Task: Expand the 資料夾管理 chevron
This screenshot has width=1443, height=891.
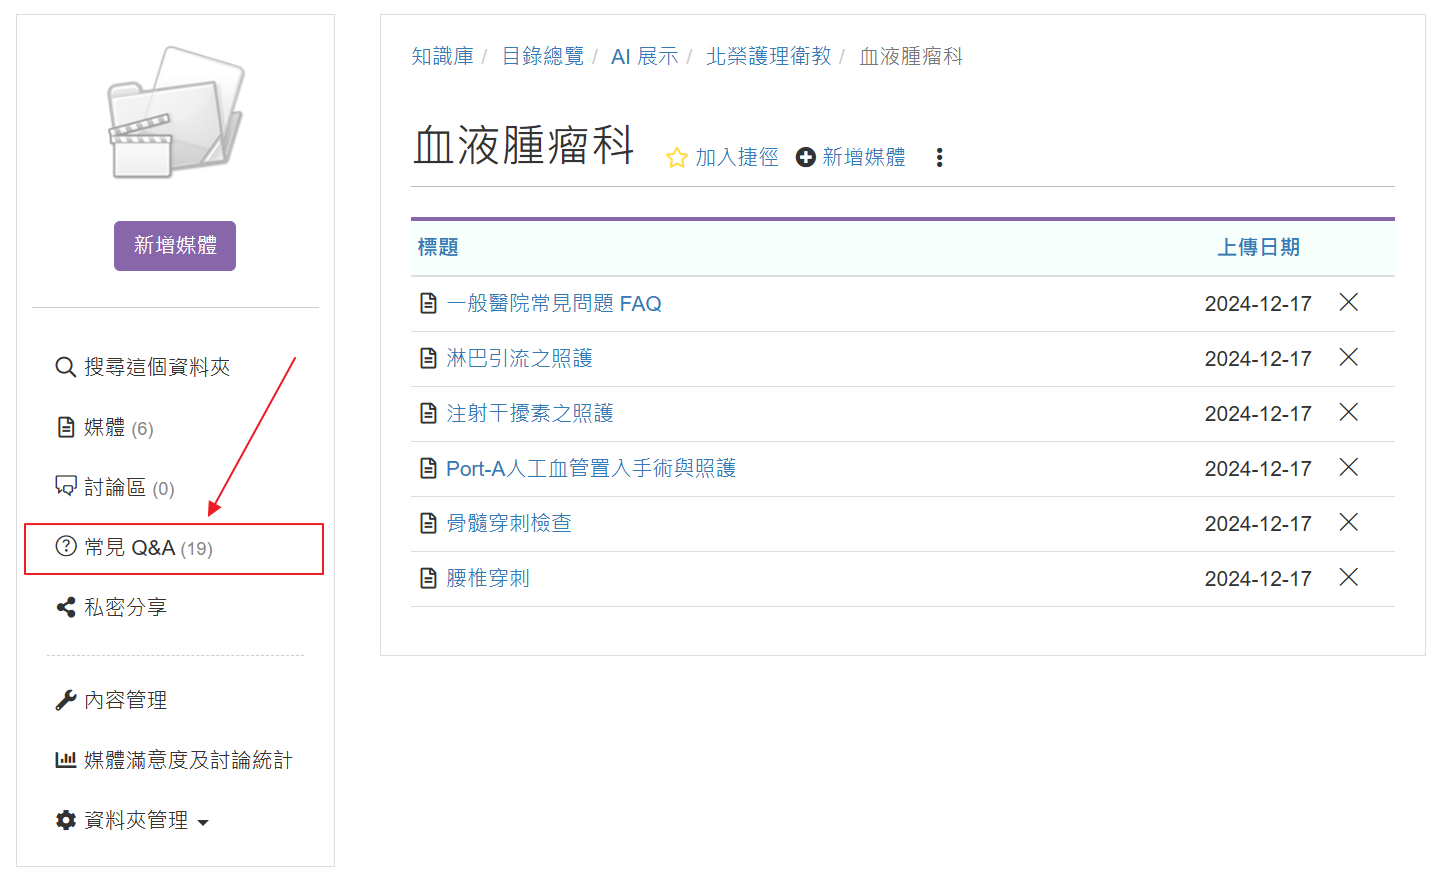Action: (205, 822)
